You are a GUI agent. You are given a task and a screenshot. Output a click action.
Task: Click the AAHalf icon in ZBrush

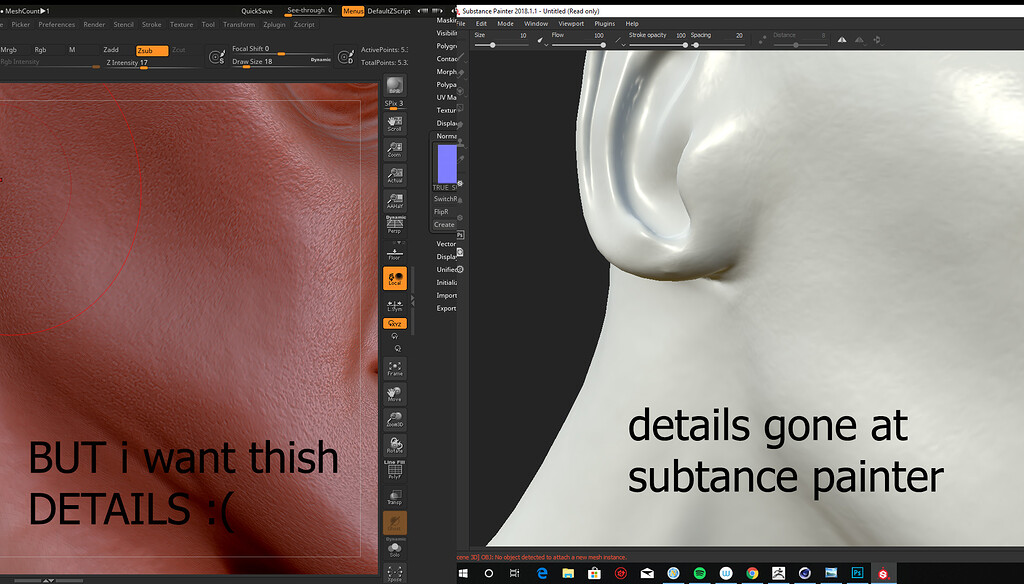click(394, 201)
